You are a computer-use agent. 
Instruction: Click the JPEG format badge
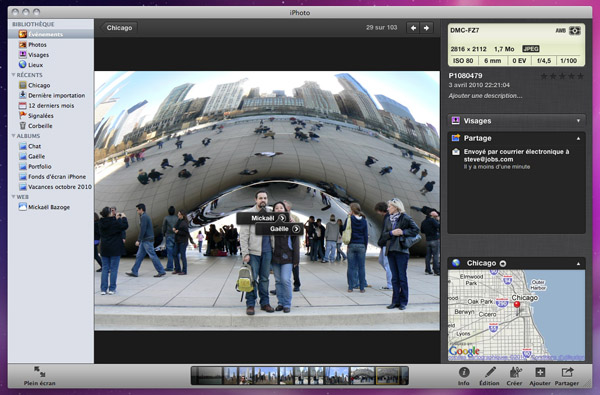point(531,49)
